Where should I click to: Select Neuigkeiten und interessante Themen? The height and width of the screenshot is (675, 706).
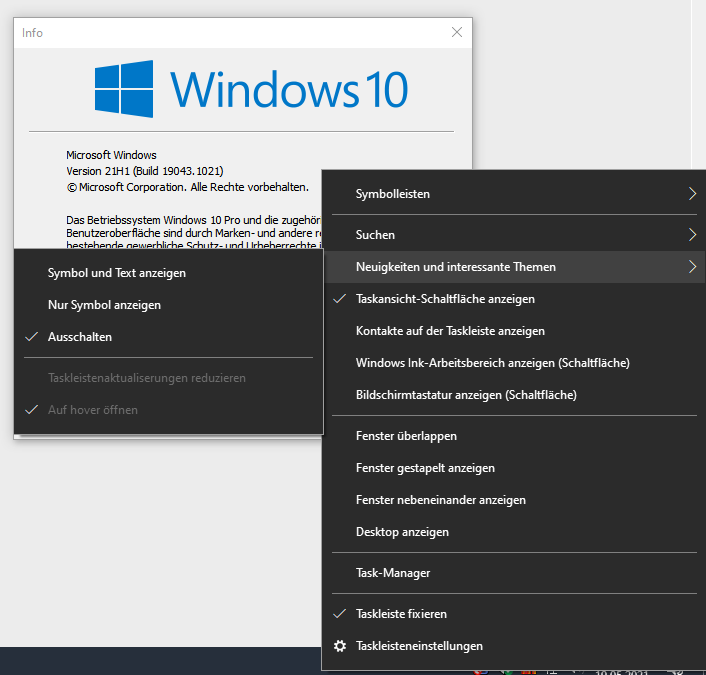coord(514,267)
